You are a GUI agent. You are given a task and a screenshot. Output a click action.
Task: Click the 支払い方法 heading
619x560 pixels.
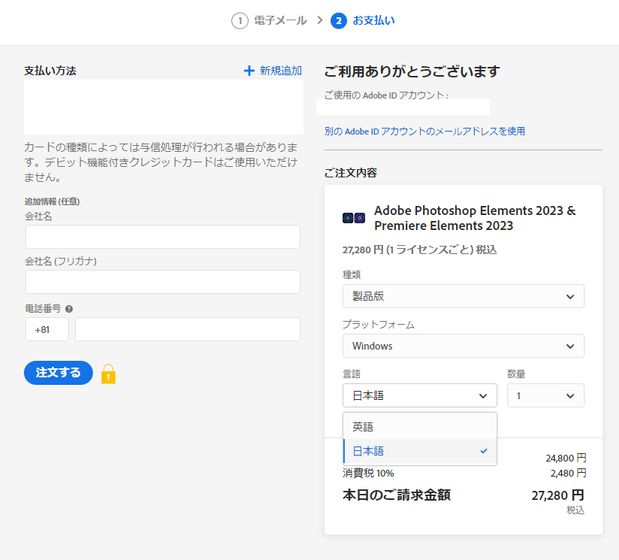click(50, 71)
